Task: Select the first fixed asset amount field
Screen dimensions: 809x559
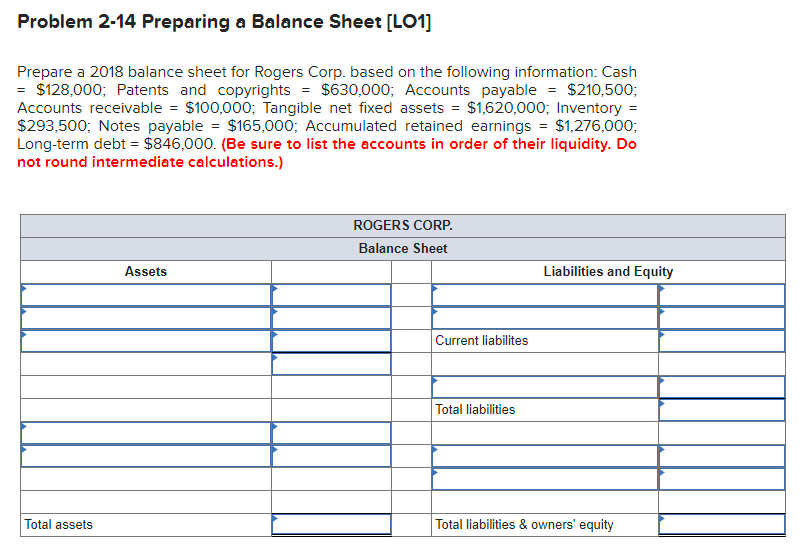Action: tap(331, 433)
